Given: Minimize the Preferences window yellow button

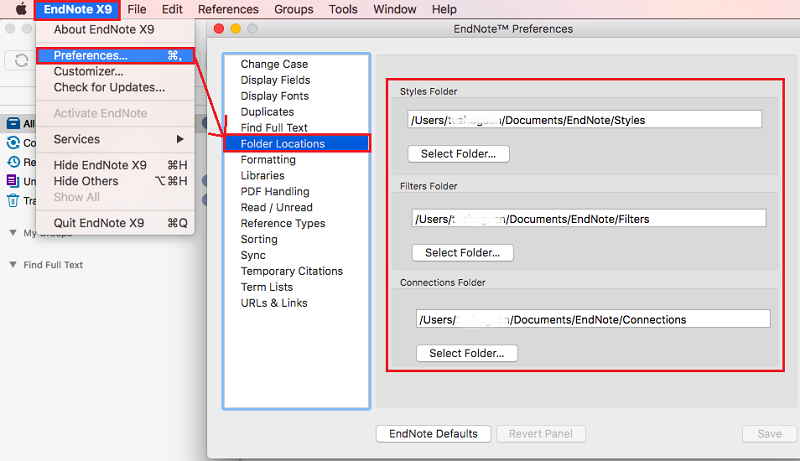Looking at the screenshot, I should 236,29.
